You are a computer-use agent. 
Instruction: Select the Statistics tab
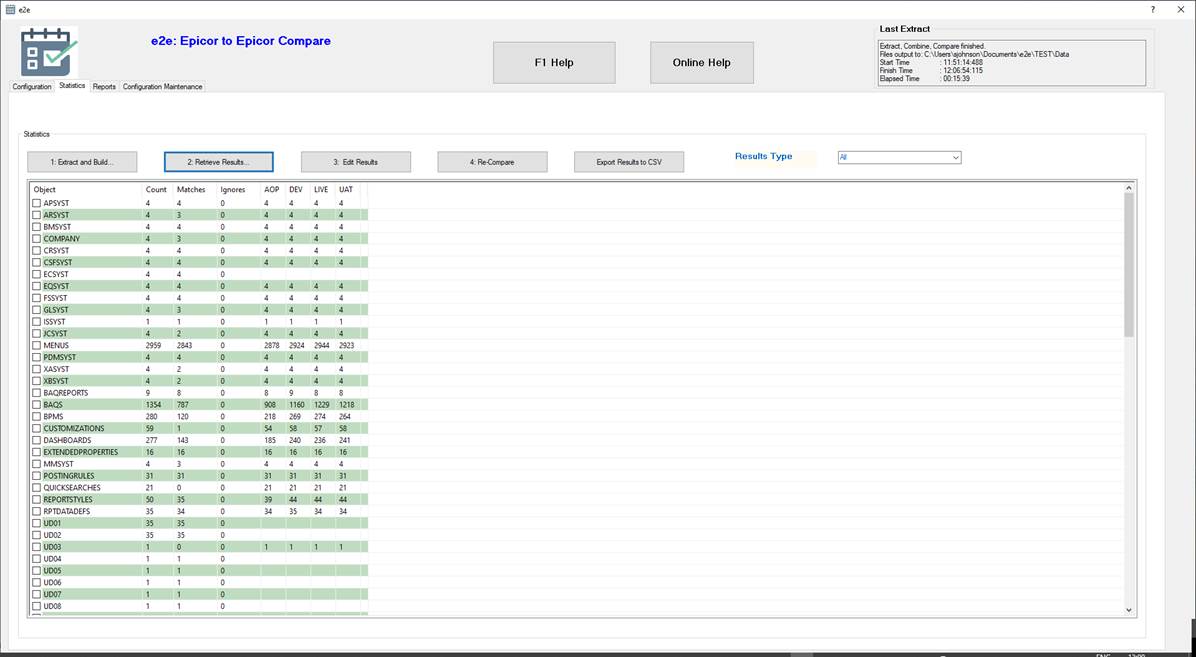tap(72, 85)
